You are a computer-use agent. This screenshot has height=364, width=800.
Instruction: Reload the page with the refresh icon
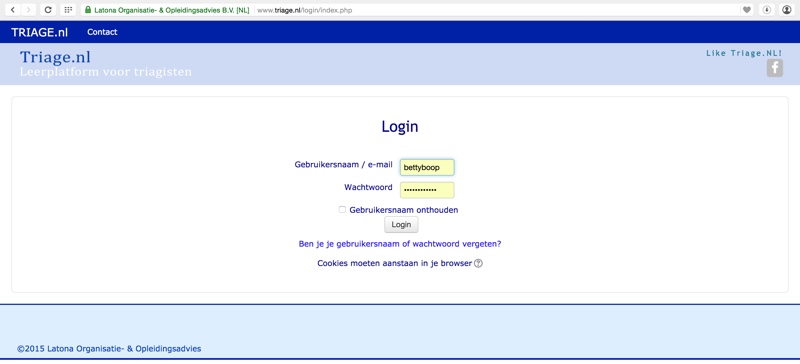pyautogui.click(x=48, y=10)
